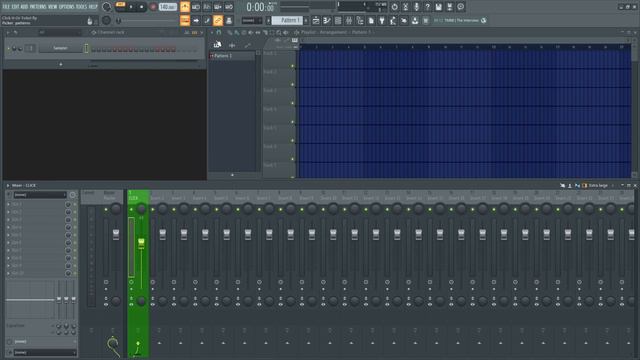
Task: Toggle the pattern/song mode switch
Action: 120,5
